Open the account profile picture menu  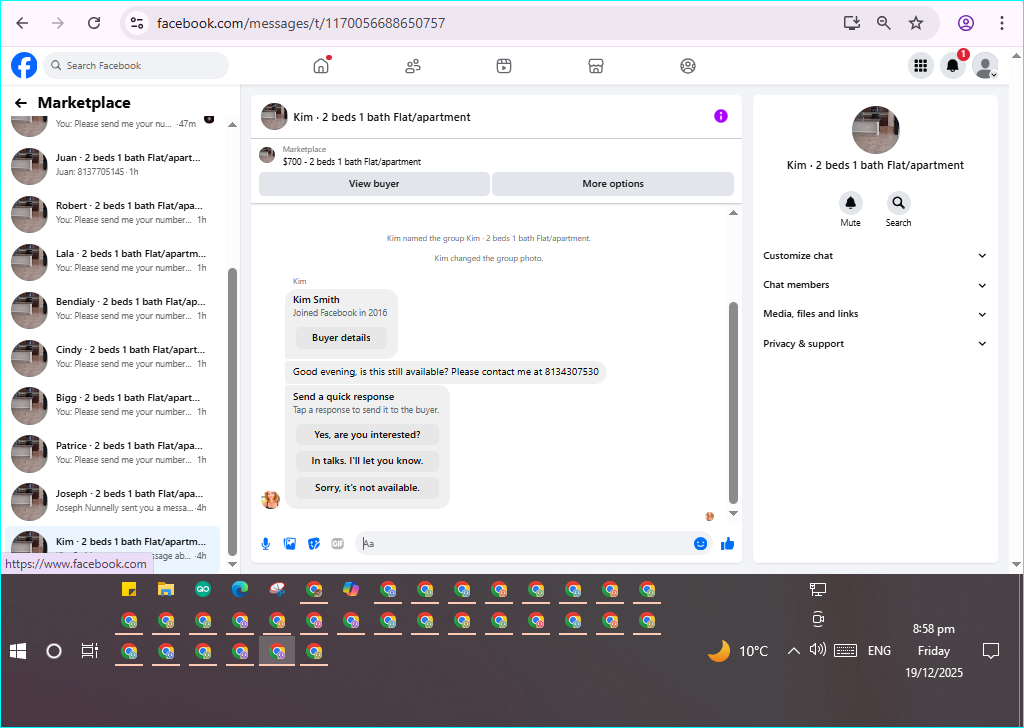(x=985, y=65)
